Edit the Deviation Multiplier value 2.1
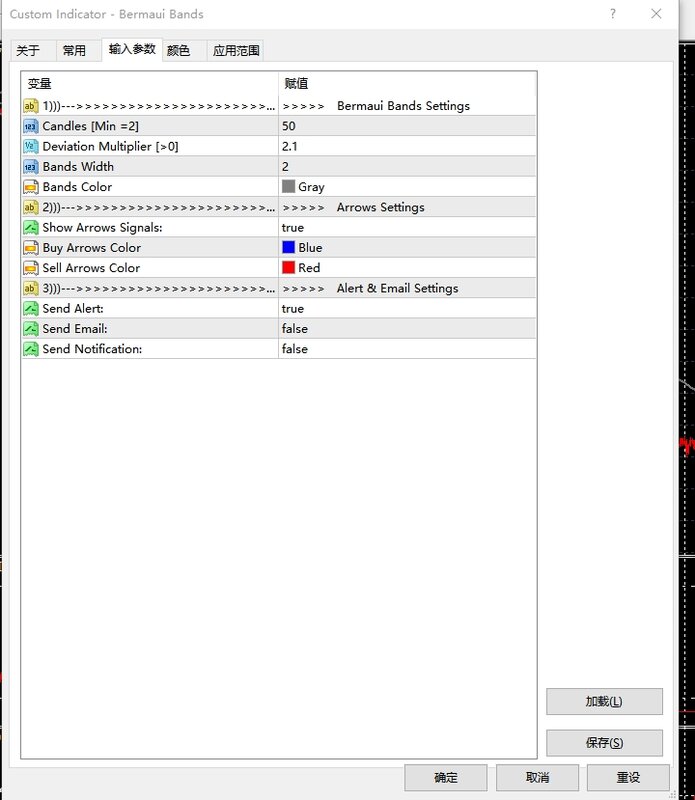 tap(289, 146)
